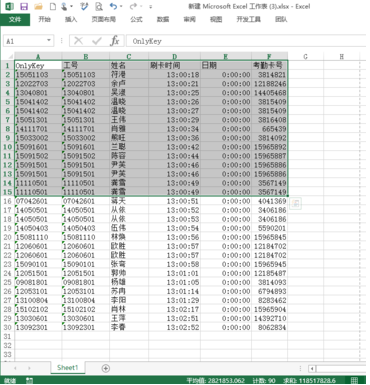Redo the last undone action
370x385 pixels.
click(133, 6)
